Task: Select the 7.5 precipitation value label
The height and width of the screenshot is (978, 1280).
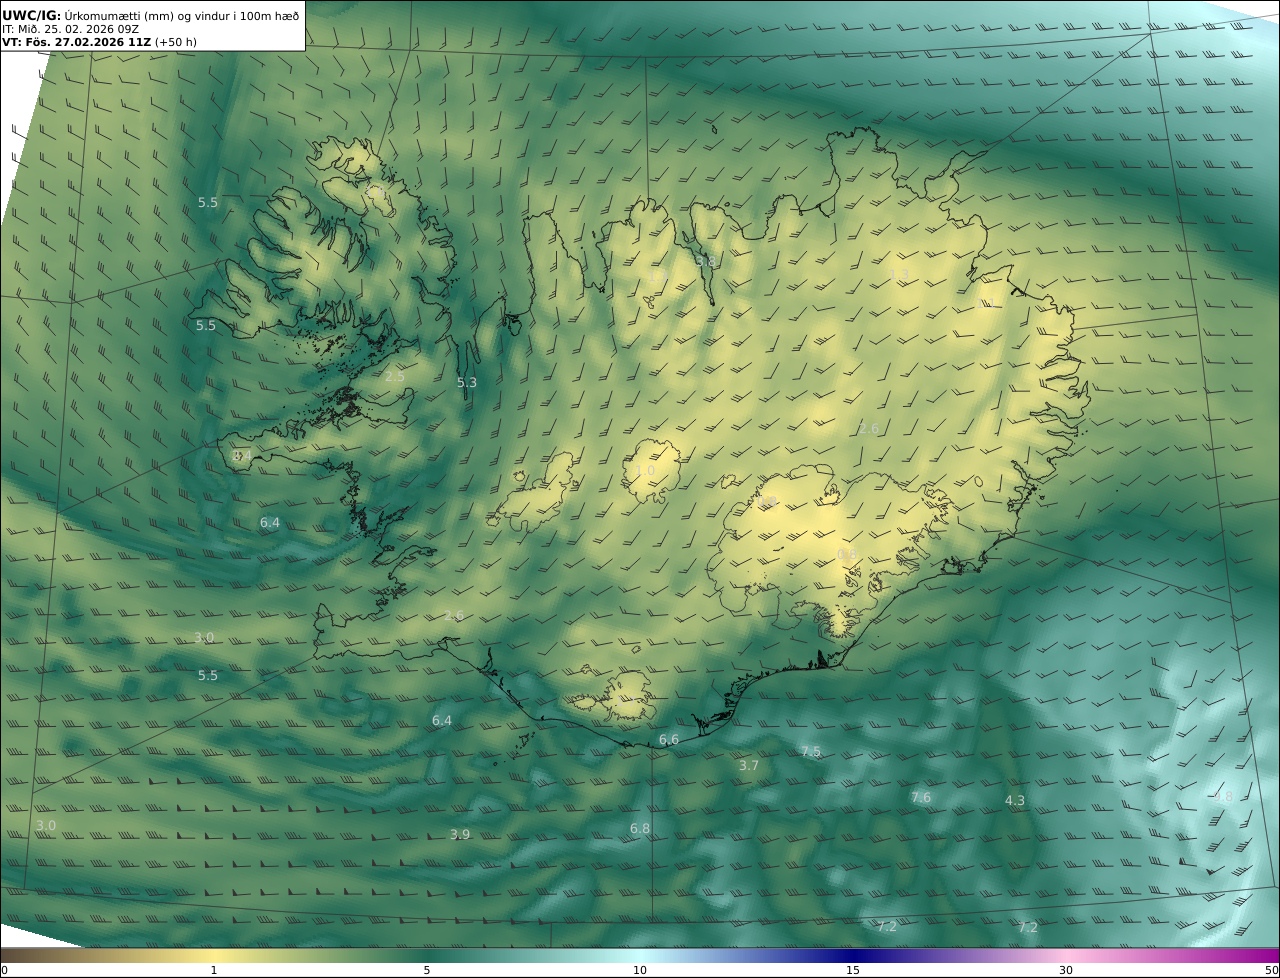Action: pyautogui.click(x=811, y=751)
